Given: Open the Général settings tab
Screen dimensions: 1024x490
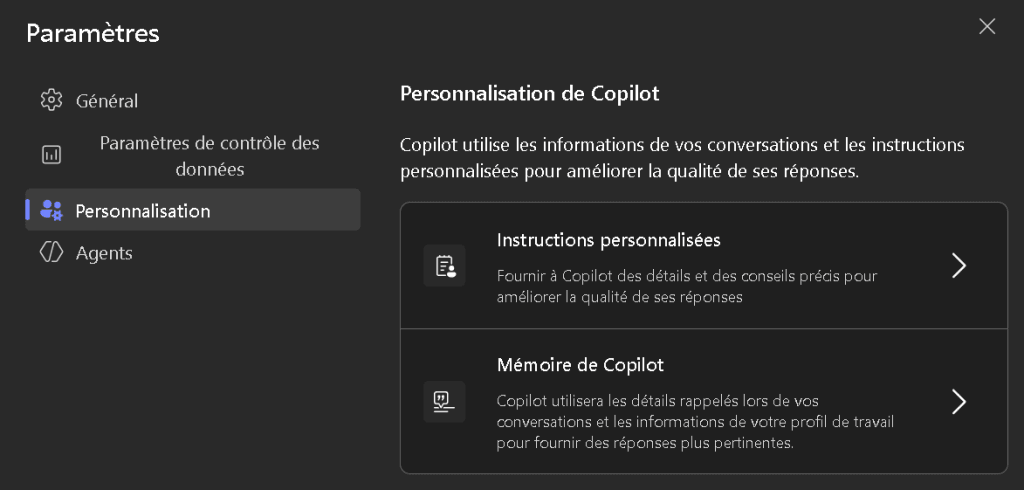Looking at the screenshot, I should [107, 101].
